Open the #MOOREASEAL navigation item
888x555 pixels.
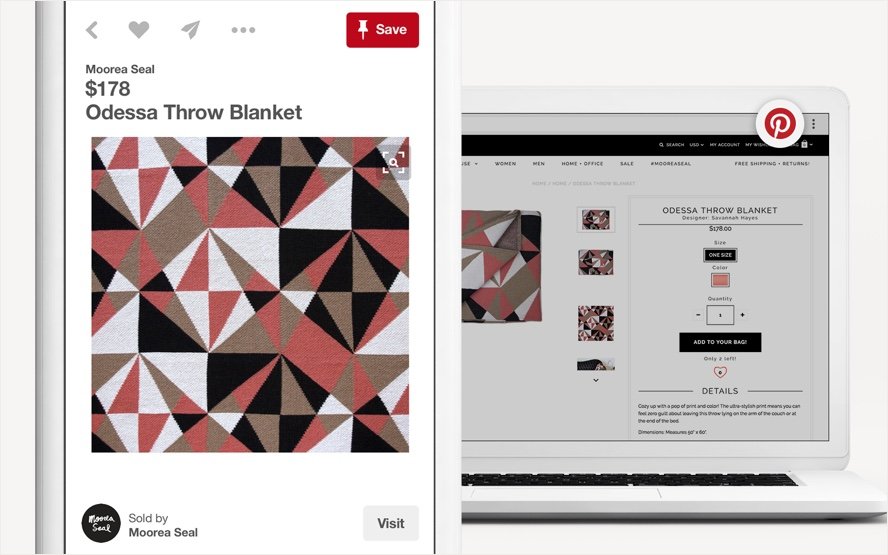tap(671, 164)
